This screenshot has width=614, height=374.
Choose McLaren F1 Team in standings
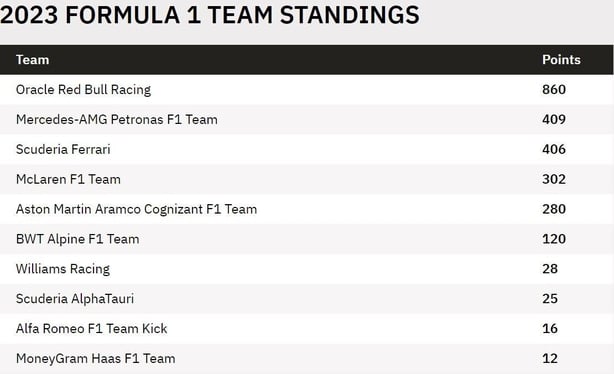68,179
